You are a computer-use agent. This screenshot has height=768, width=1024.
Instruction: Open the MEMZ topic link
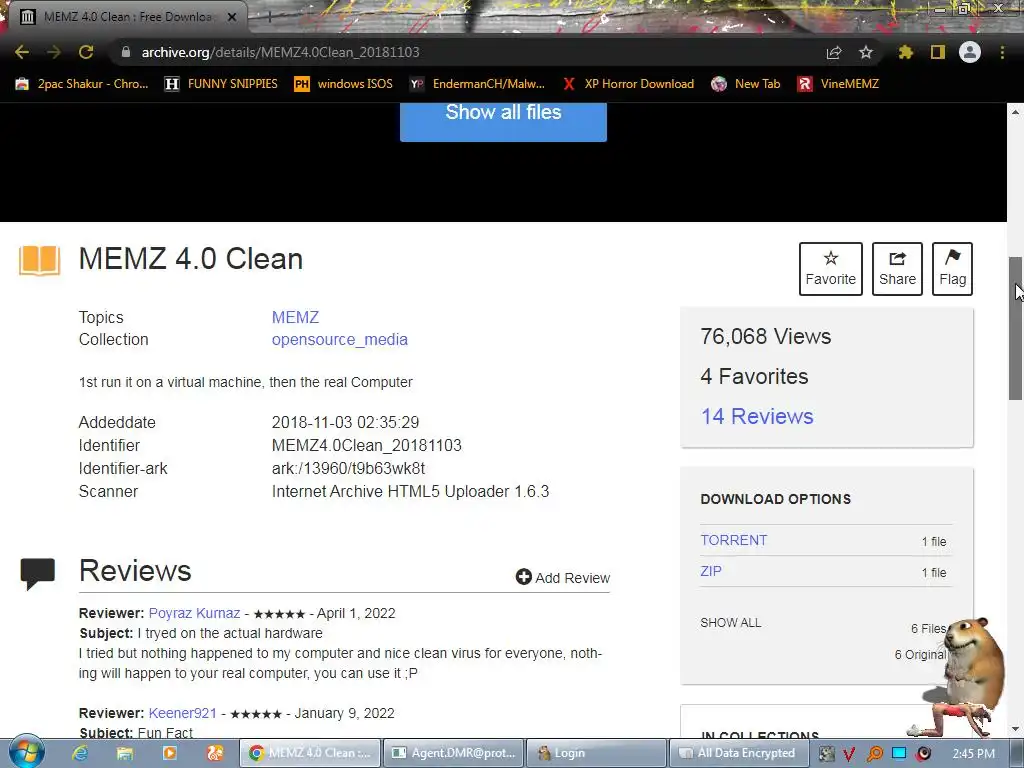(x=295, y=317)
